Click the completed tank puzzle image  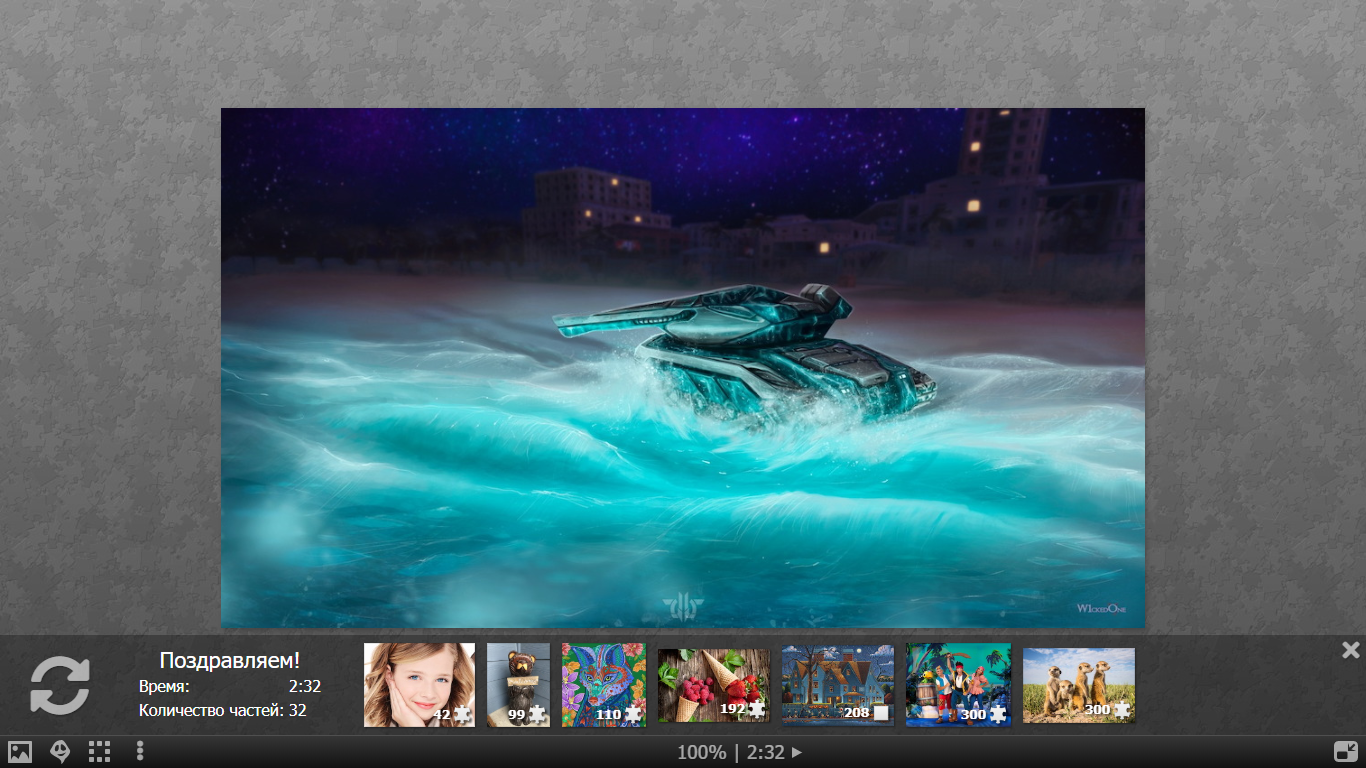(x=683, y=368)
